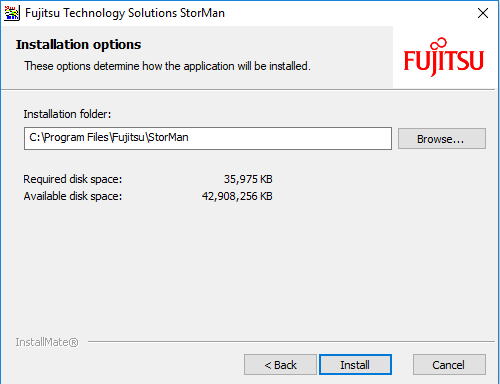Click the separator line beside InstallMate

coord(291,341)
